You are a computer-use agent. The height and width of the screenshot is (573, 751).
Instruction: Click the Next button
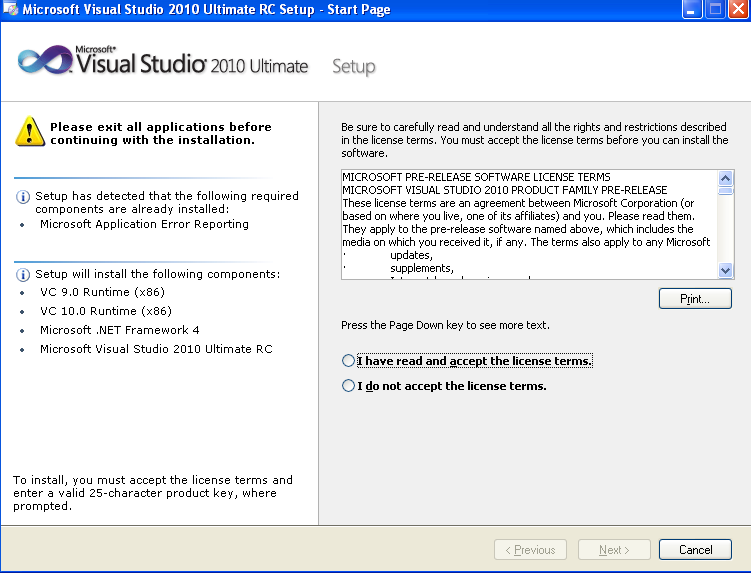pyautogui.click(x=613, y=550)
